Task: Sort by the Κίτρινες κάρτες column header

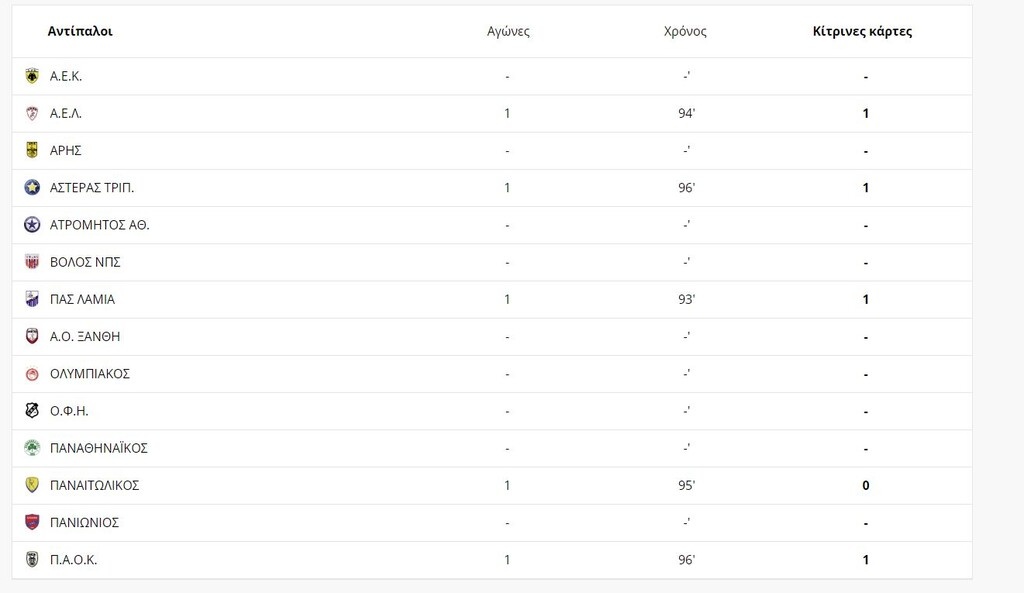Action: 862,31
